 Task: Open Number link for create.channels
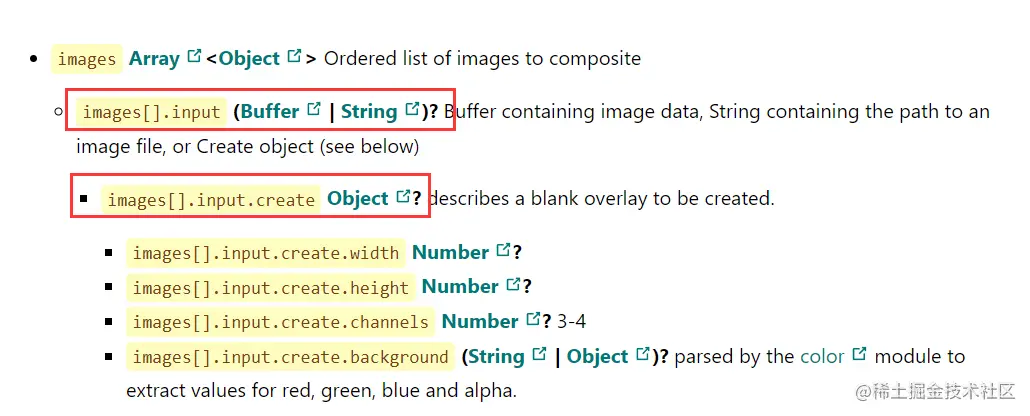pyautogui.click(x=480, y=321)
